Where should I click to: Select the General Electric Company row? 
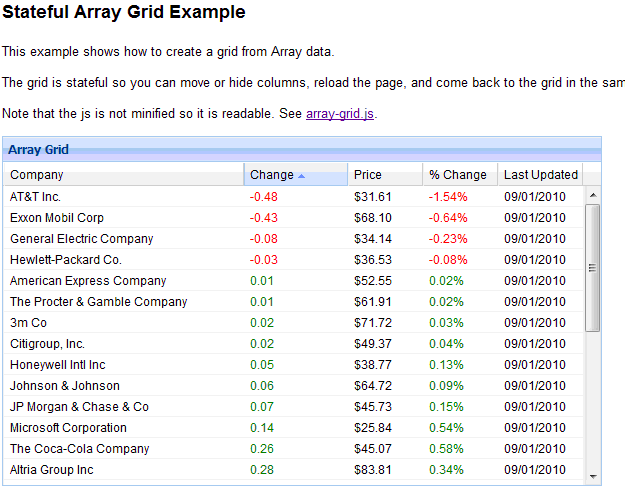pyautogui.click(x=293, y=239)
